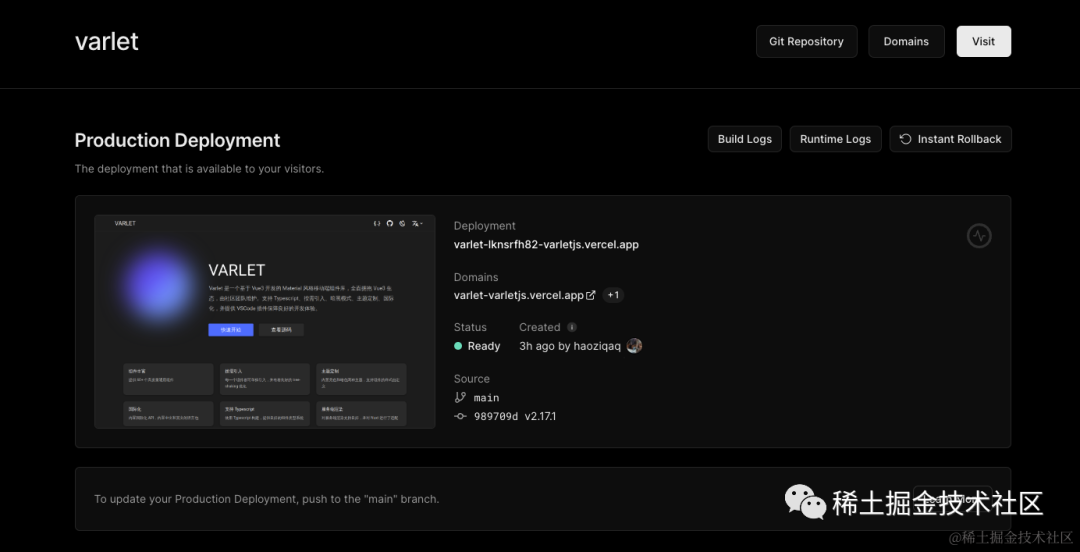
Task: Click the git branch icon beside main
Action: tap(460, 398)
